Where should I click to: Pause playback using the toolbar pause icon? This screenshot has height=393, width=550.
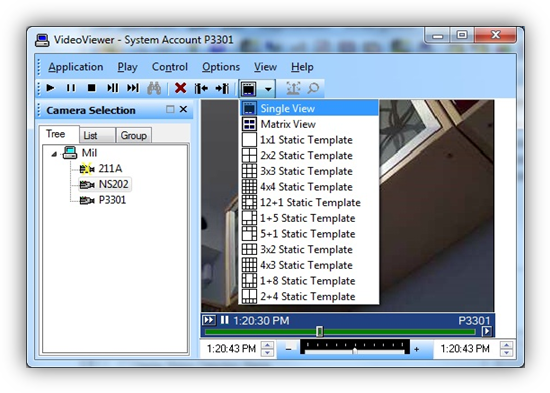coord(71,88)
